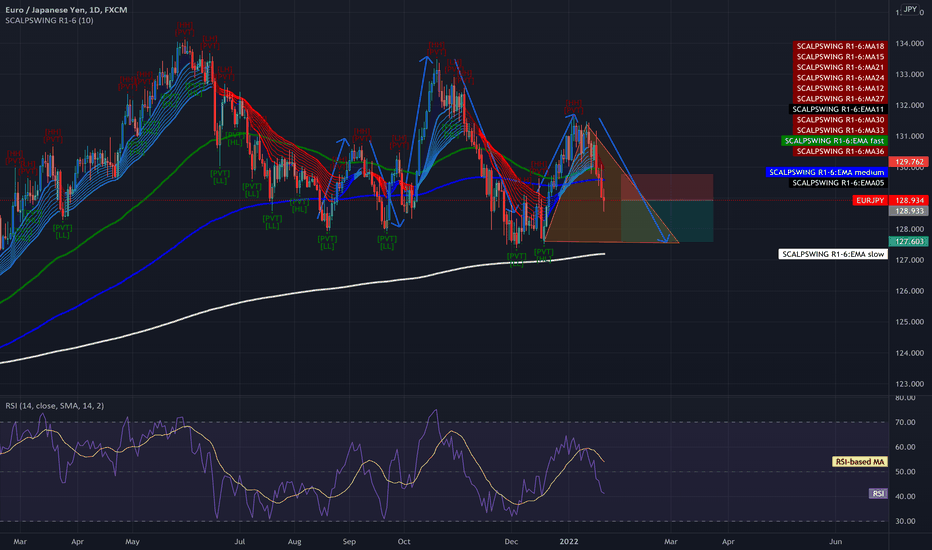
Task: Select the SCALPSWING R1-6:MA30 label
Action: [840, 120]
